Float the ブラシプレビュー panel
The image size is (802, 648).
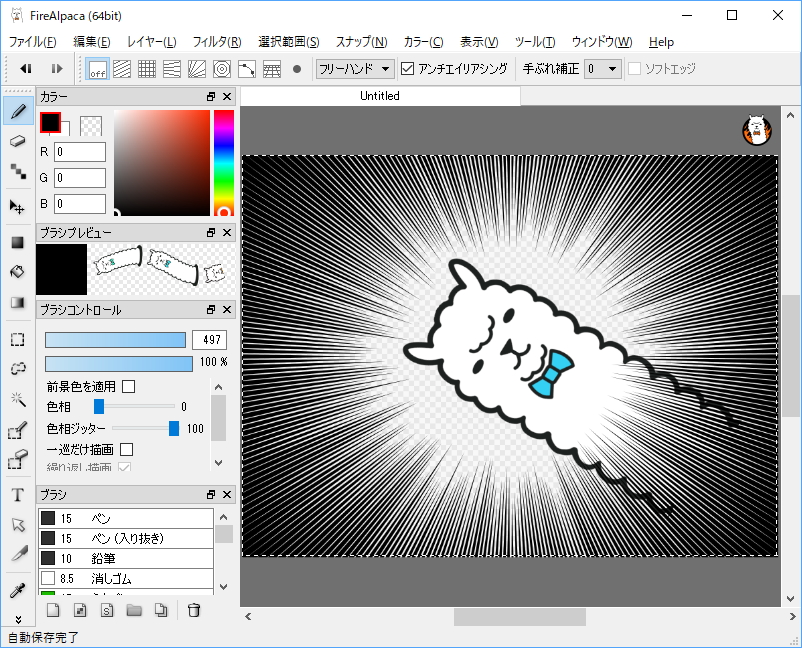pos(211,233)
